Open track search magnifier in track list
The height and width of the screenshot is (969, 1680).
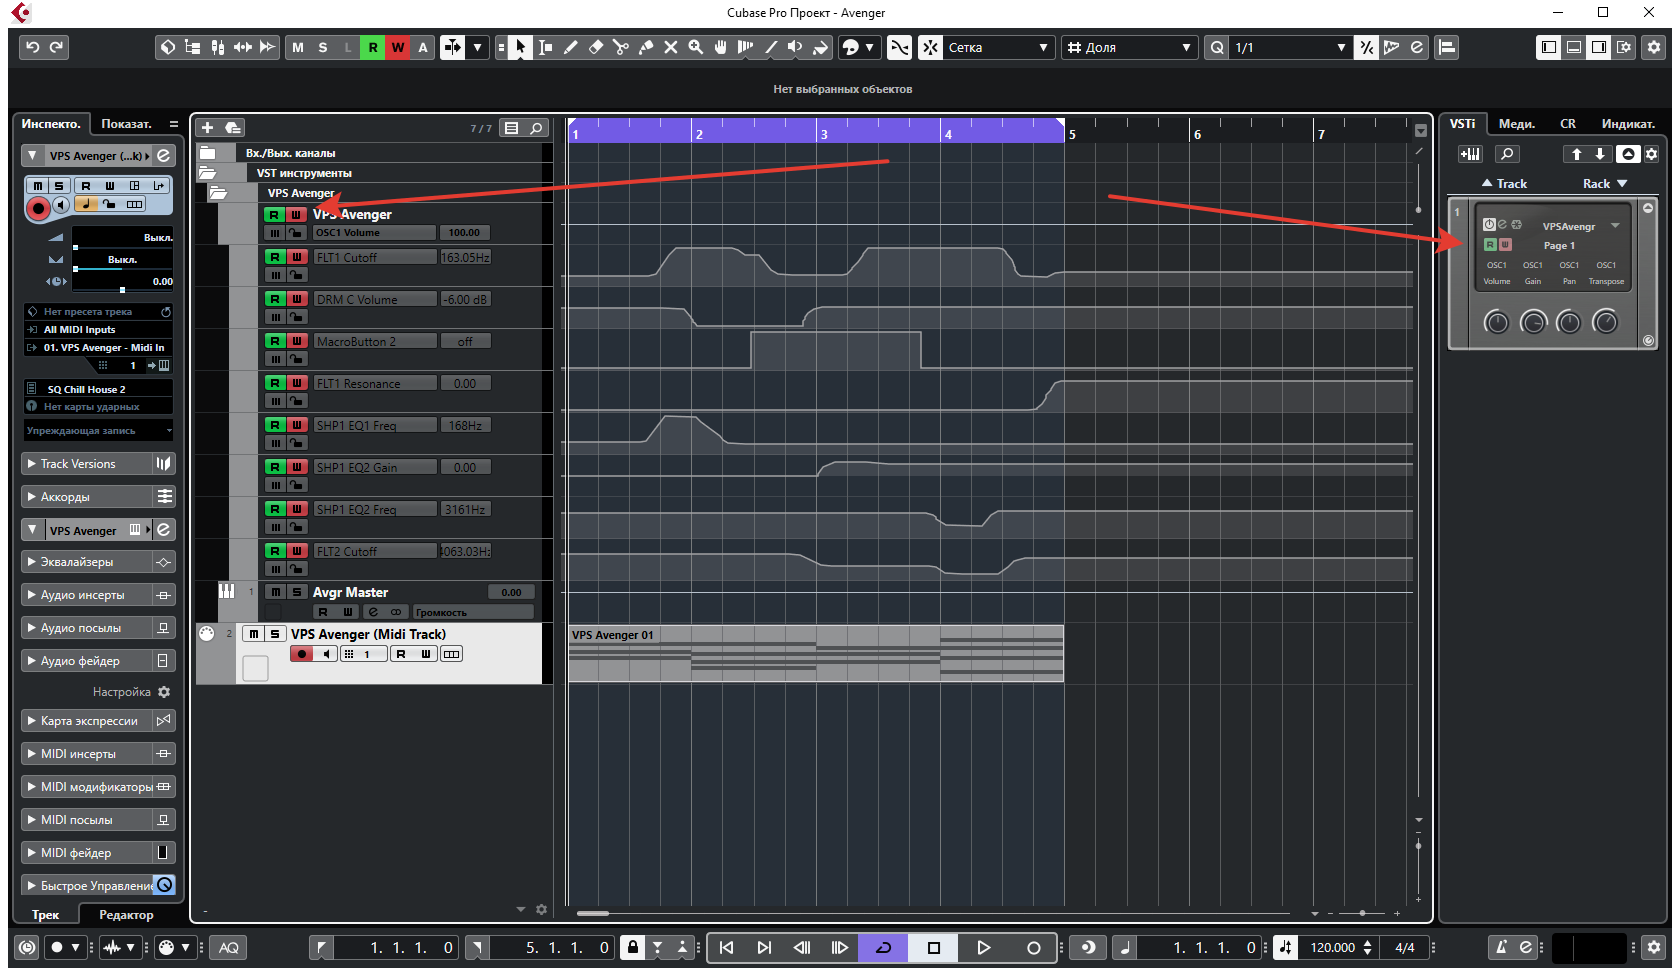coord(537,128)
